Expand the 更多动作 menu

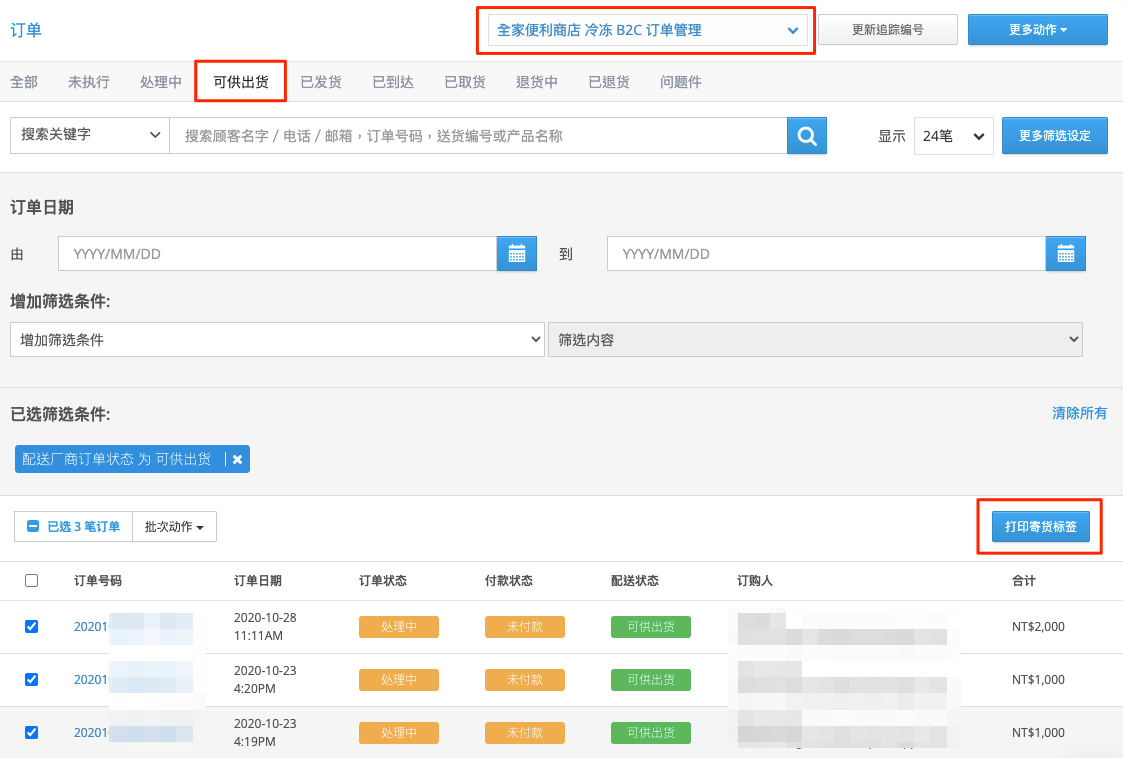click(1038, 29)
